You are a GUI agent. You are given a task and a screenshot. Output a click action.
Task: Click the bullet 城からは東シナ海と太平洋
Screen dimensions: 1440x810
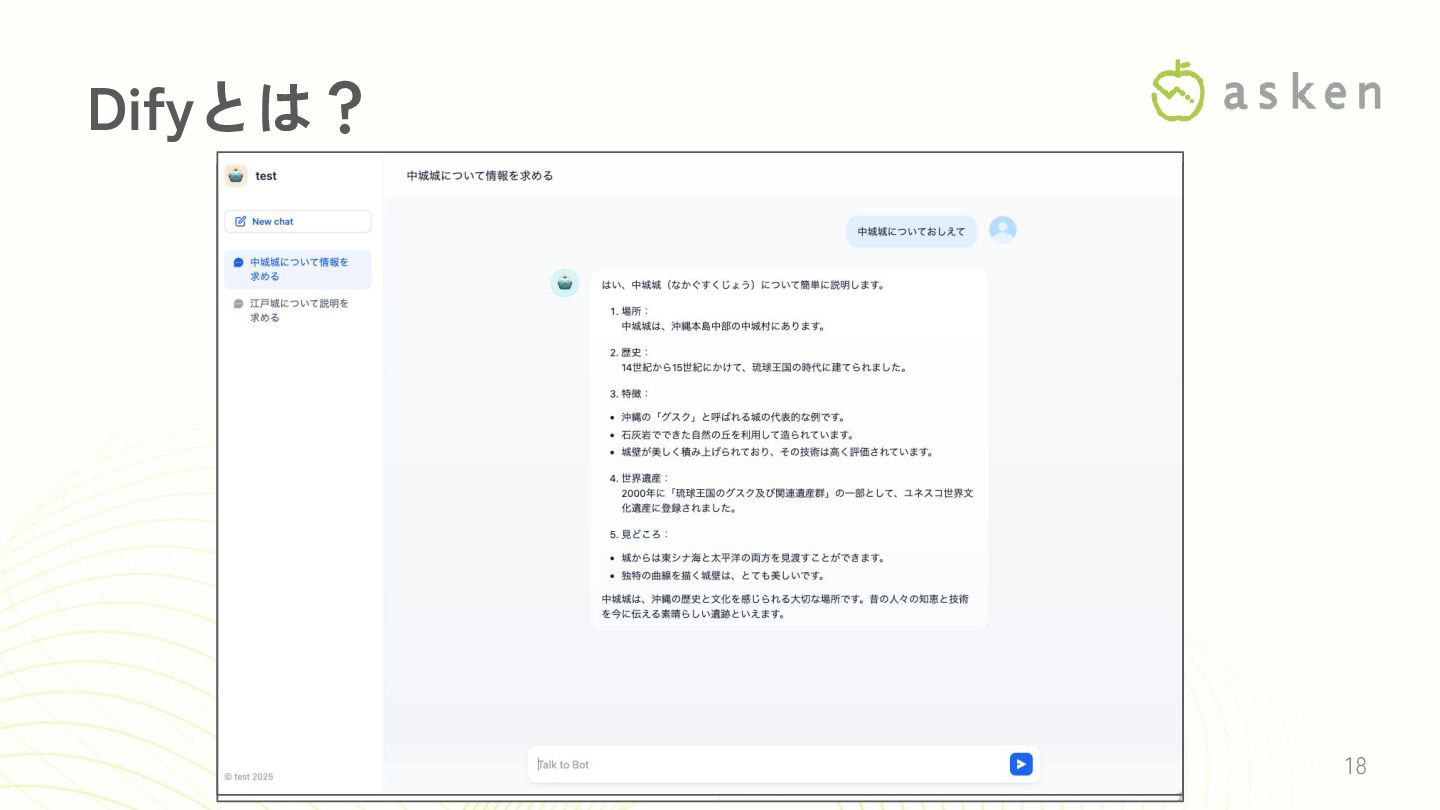[753, 558]
